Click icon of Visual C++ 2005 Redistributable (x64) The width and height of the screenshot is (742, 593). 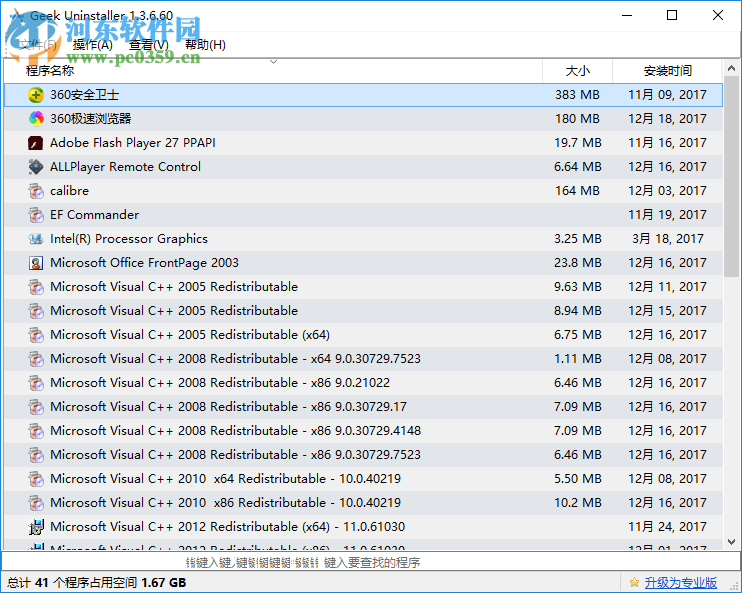[x=36, y=335]
